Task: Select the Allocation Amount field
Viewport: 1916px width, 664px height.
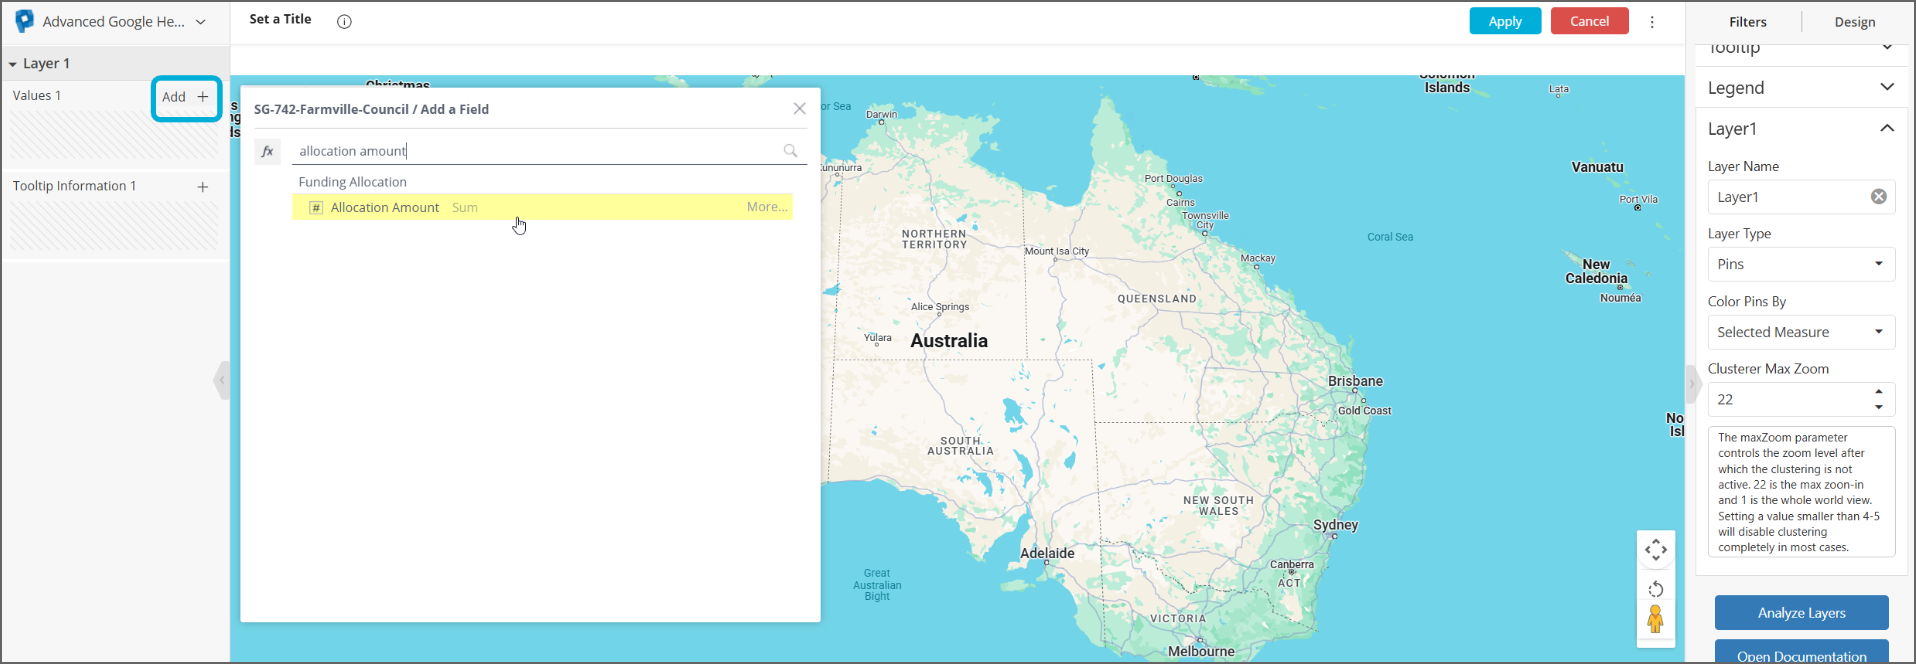Action: (385, 207)
